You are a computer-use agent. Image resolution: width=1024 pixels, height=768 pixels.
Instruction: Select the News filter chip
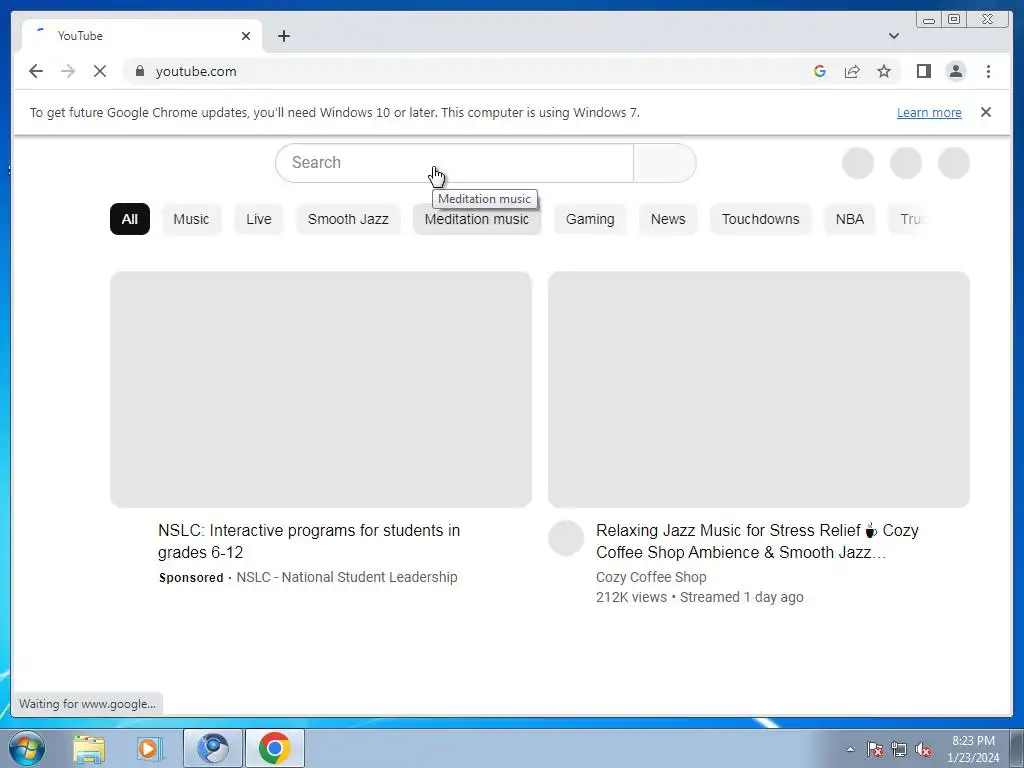[x=667, y=219]
